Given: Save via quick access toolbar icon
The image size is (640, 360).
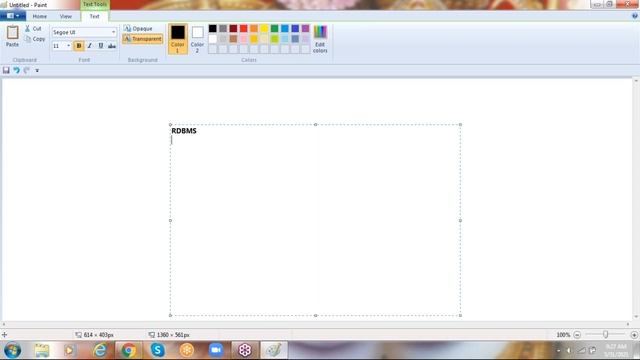Looking at the screenshot, I should [6, 70].
